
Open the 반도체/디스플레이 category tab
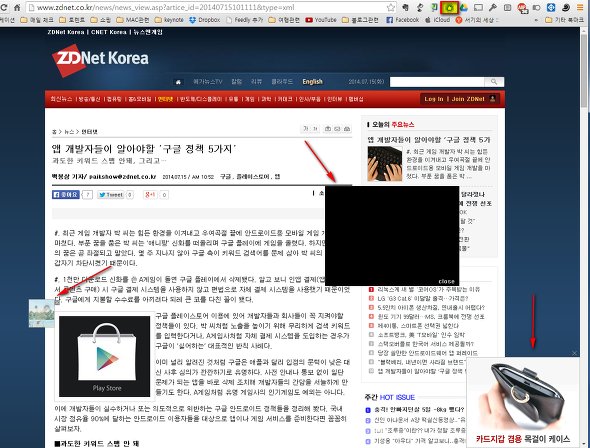201,99
